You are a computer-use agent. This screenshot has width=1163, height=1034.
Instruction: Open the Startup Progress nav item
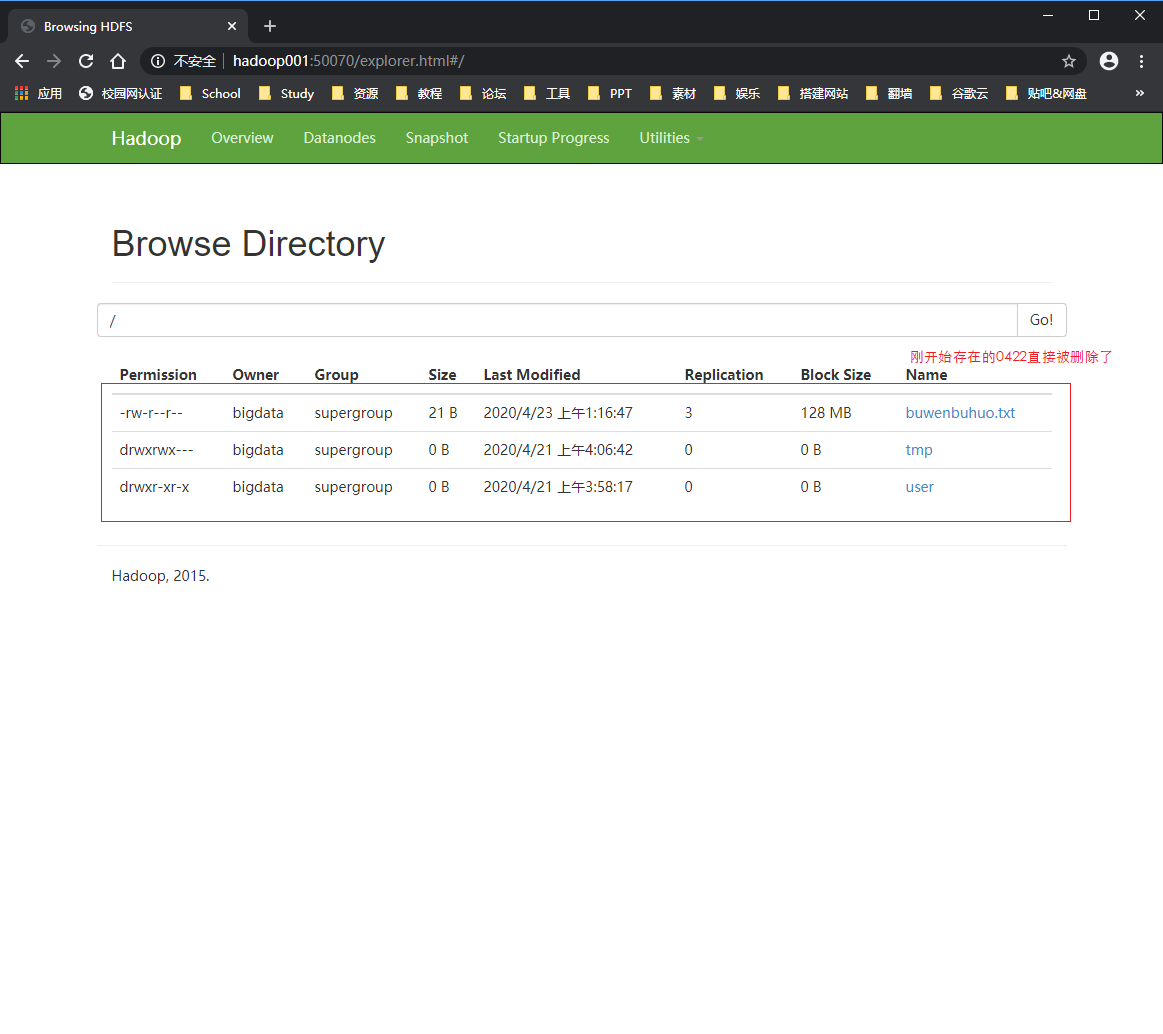click(x=553, y=138)
